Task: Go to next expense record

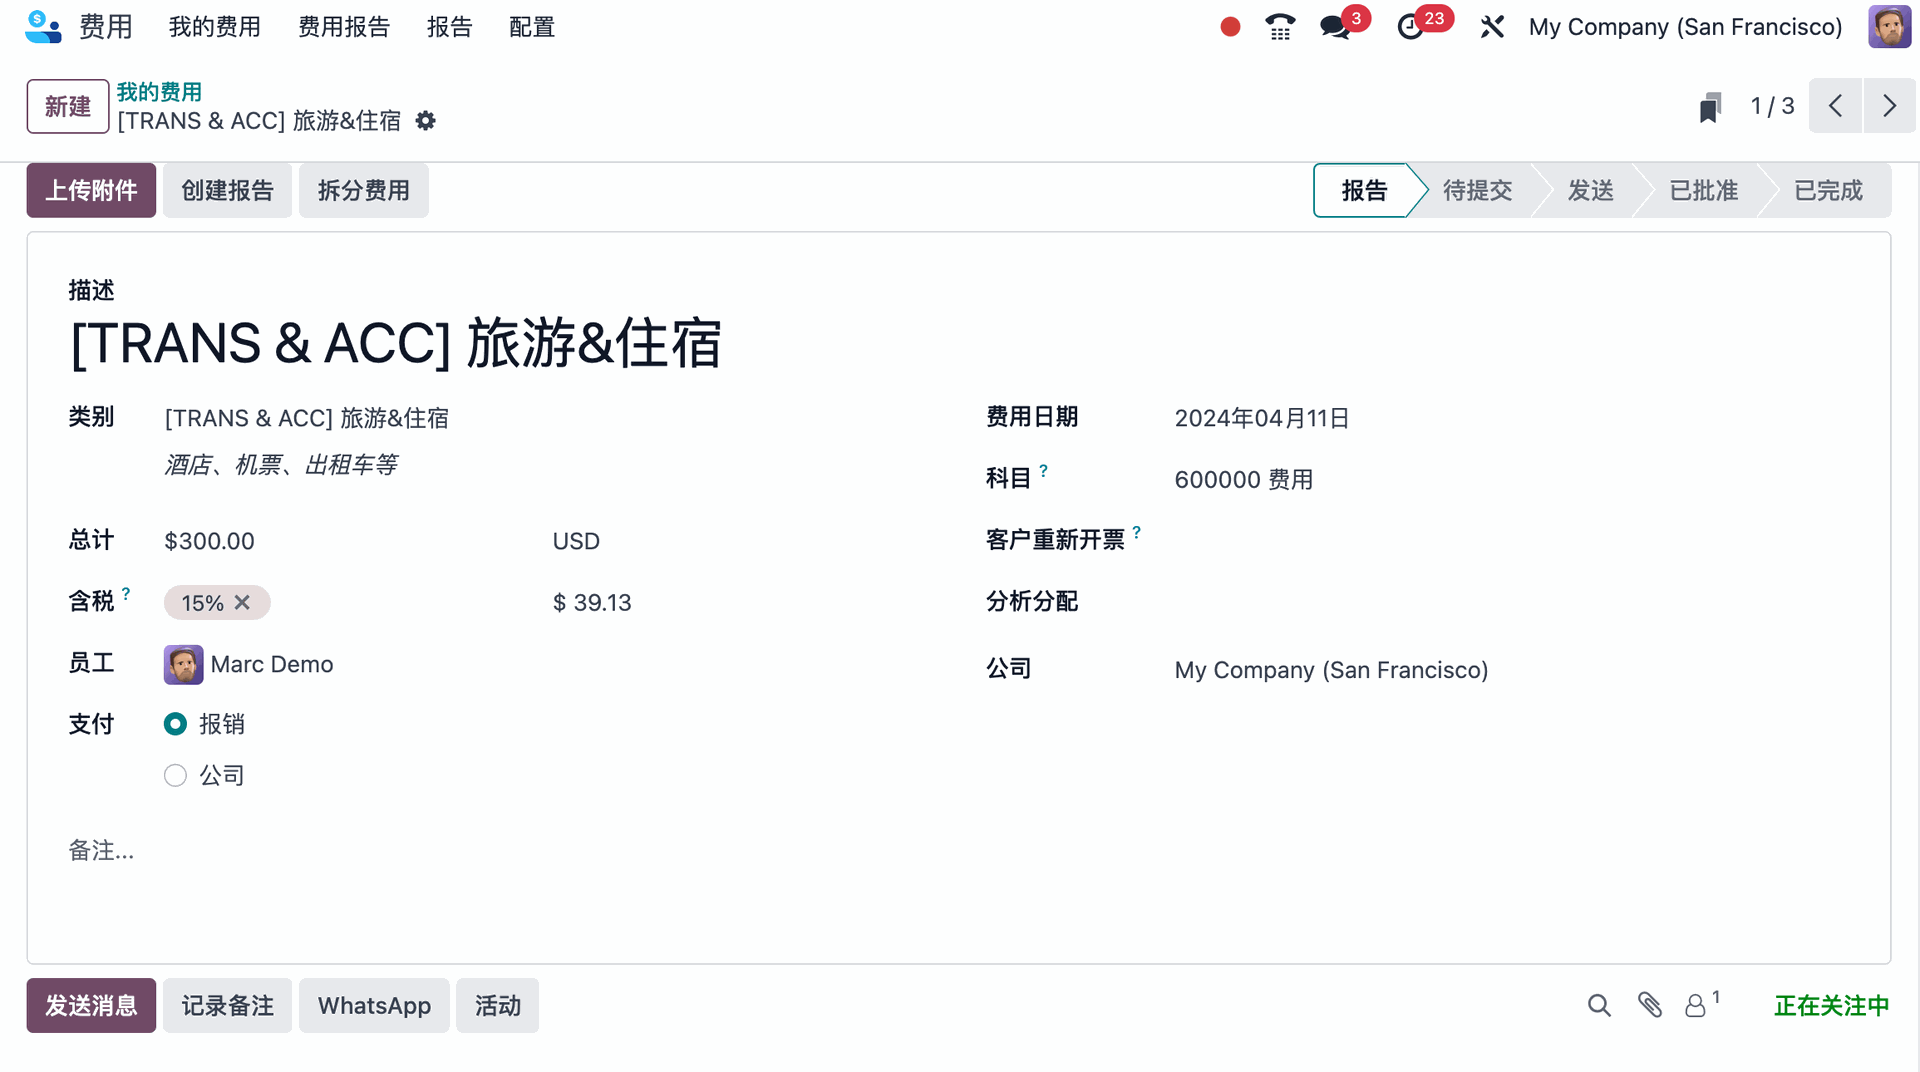Action: click(x=1889, y=106)
